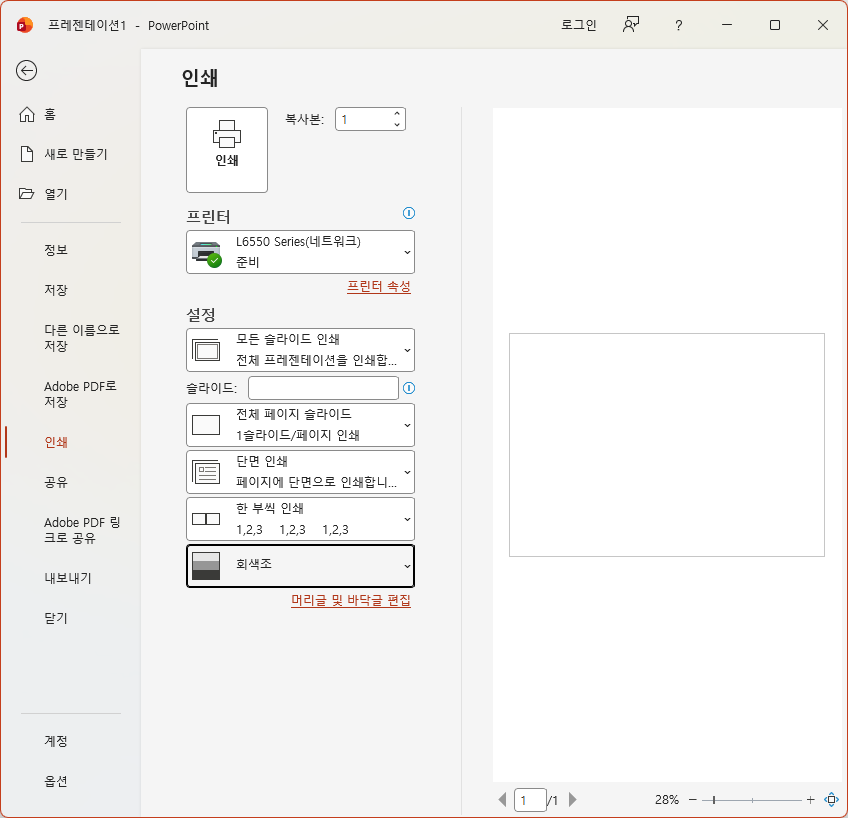Click the printer info icon beside 프린터

point(409,213)
